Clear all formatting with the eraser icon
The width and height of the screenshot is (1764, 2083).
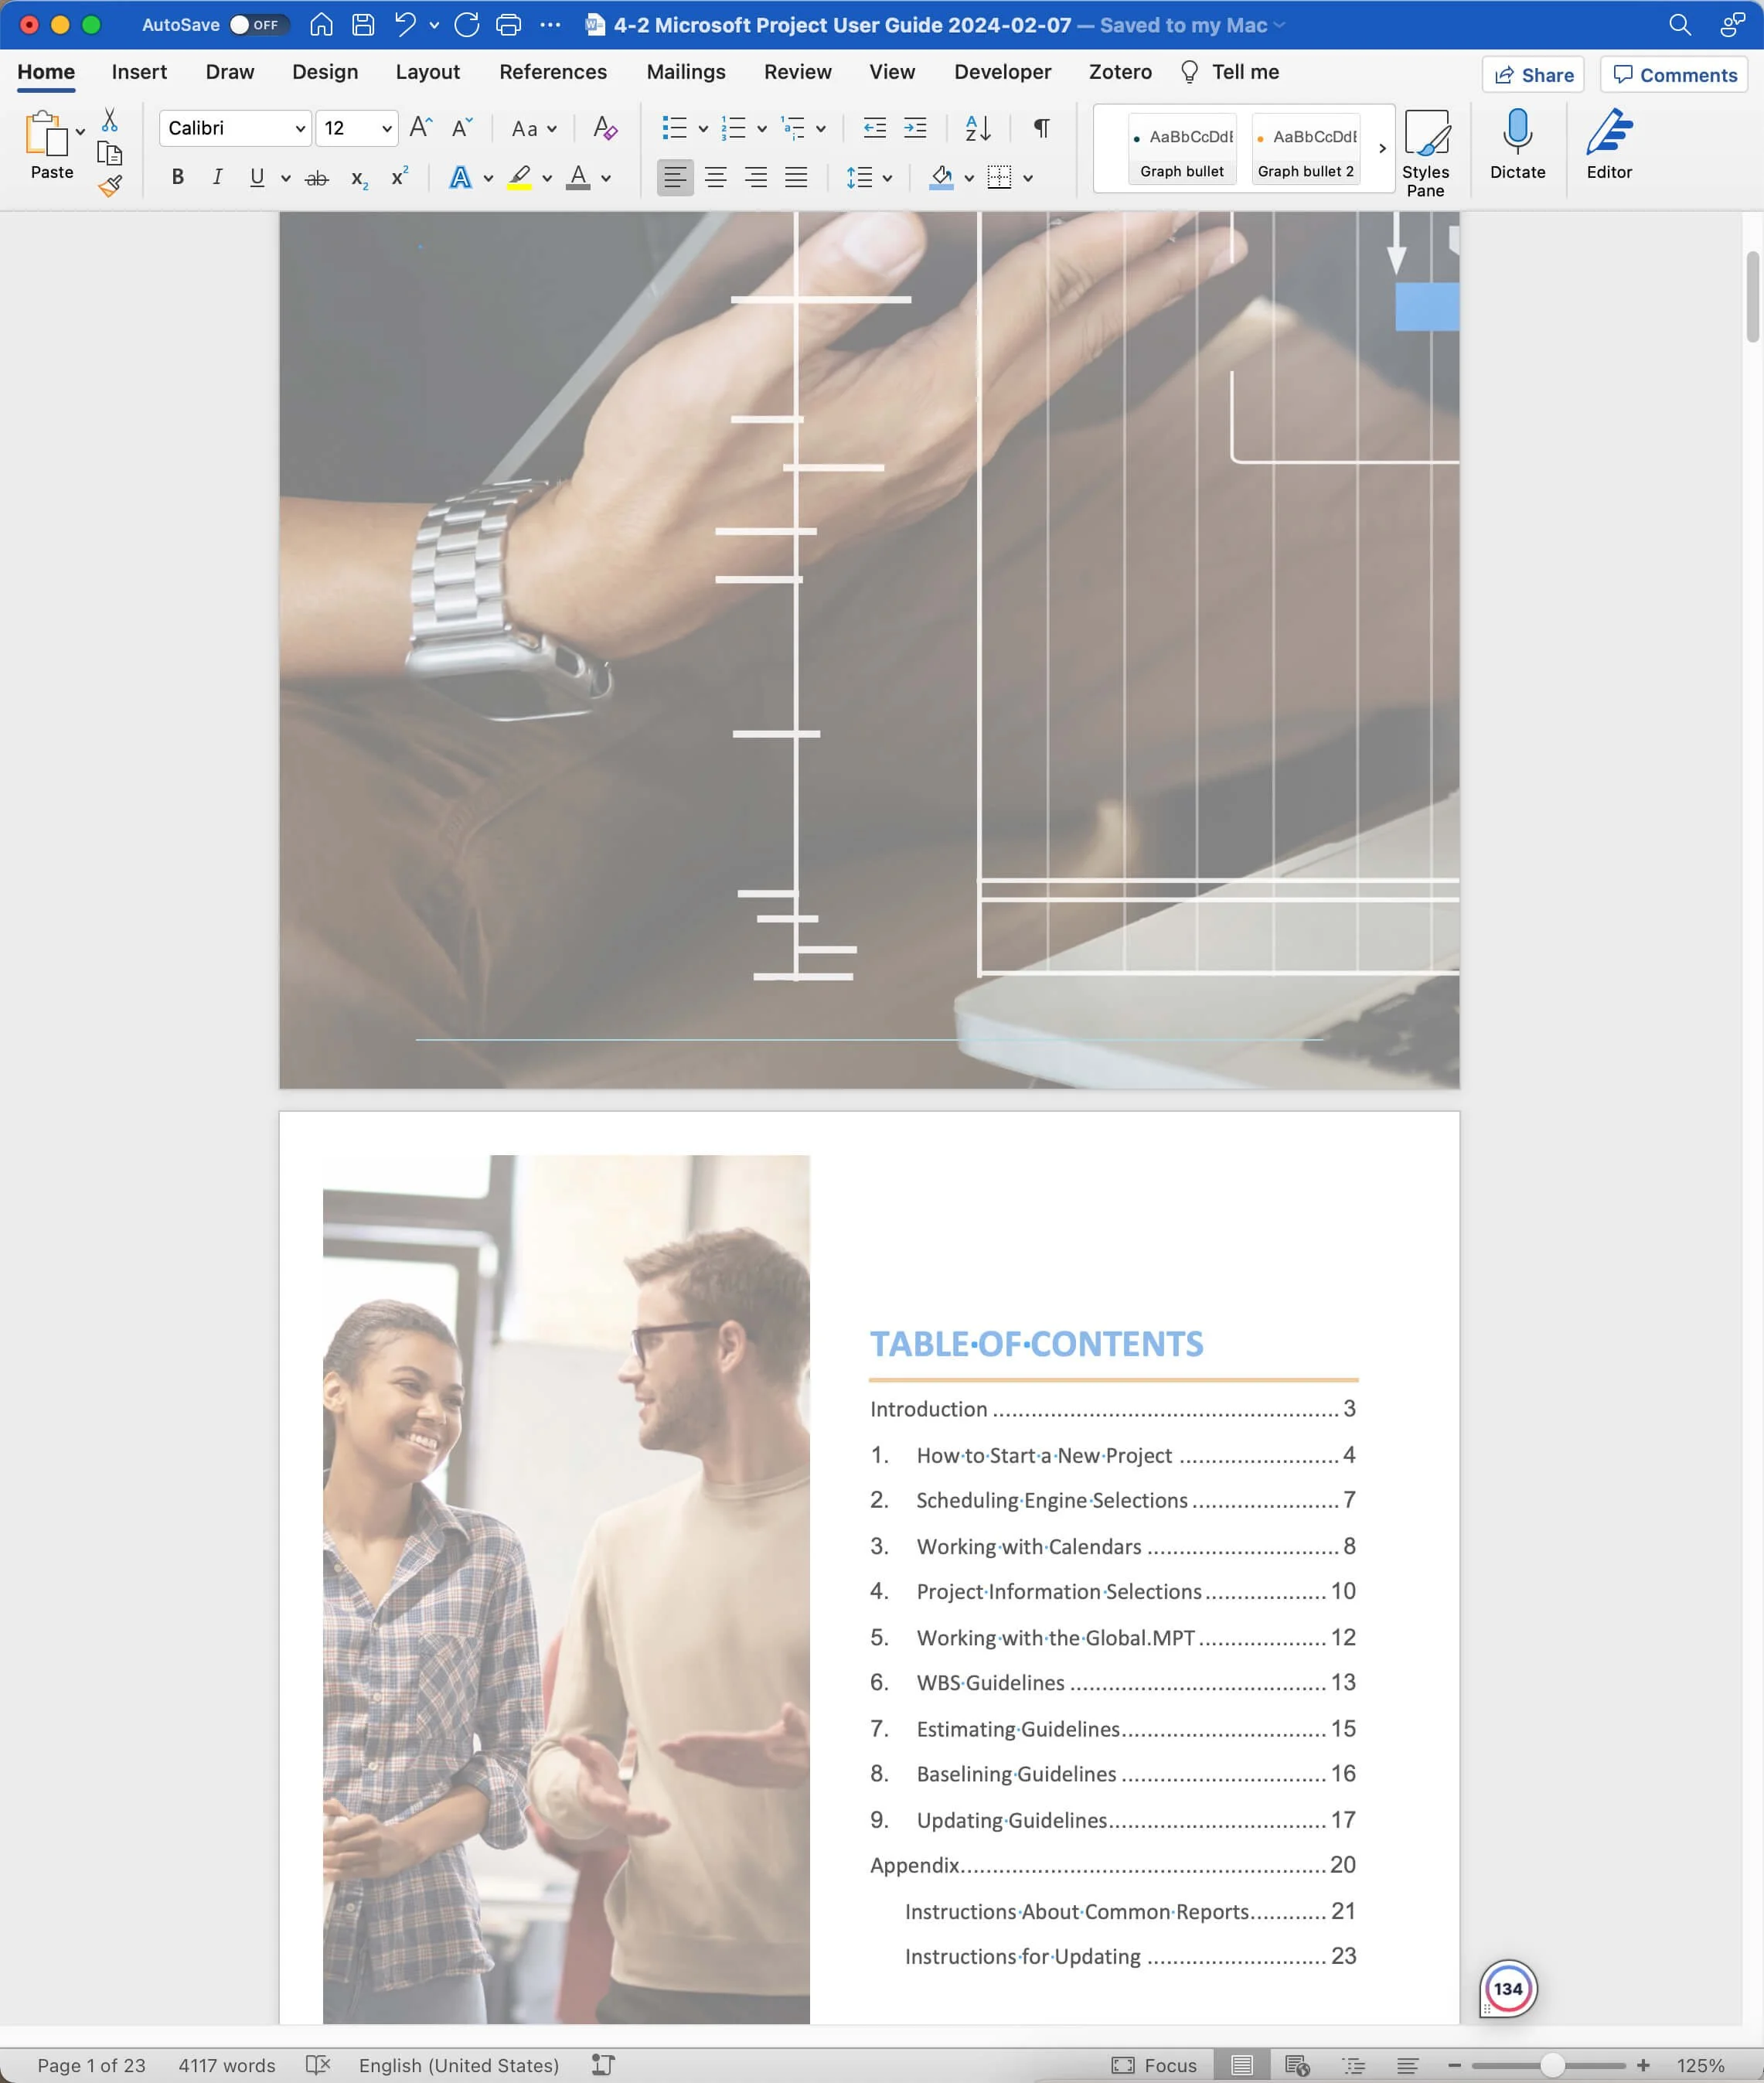click(x=605, y=128)
